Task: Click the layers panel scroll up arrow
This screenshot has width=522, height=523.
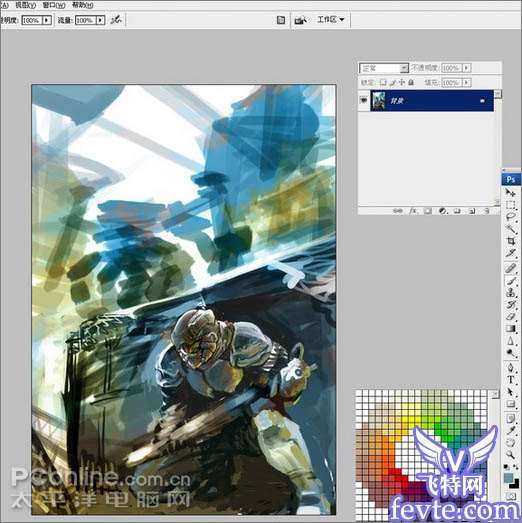Action: tap(497, 94)
